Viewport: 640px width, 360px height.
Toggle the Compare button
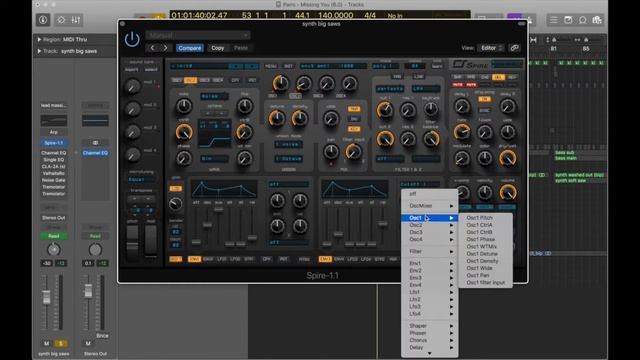tap(190, 48)
